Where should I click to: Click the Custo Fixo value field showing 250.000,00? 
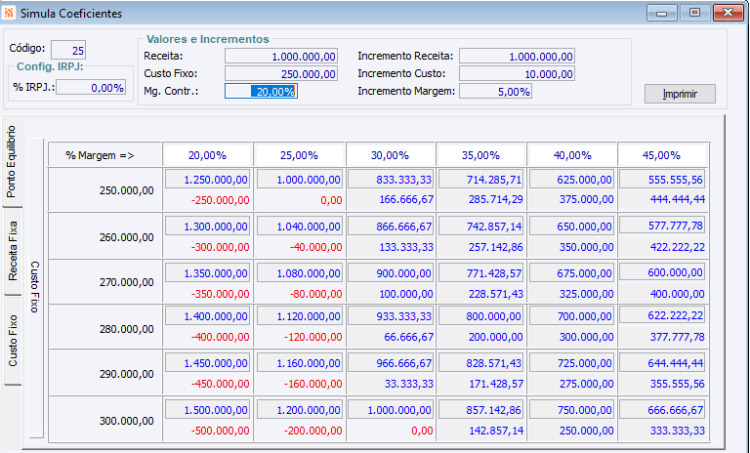[281, 74]
